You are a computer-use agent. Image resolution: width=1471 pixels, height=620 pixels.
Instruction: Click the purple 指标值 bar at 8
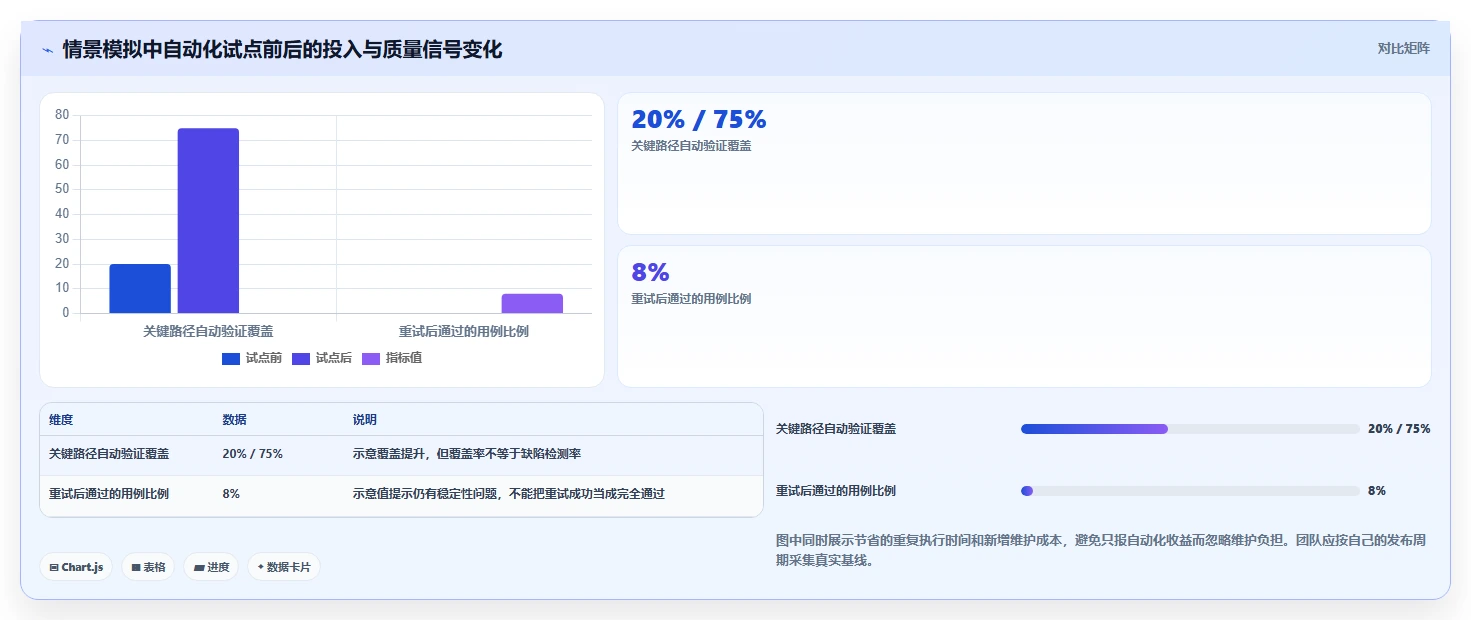(532, 303)
